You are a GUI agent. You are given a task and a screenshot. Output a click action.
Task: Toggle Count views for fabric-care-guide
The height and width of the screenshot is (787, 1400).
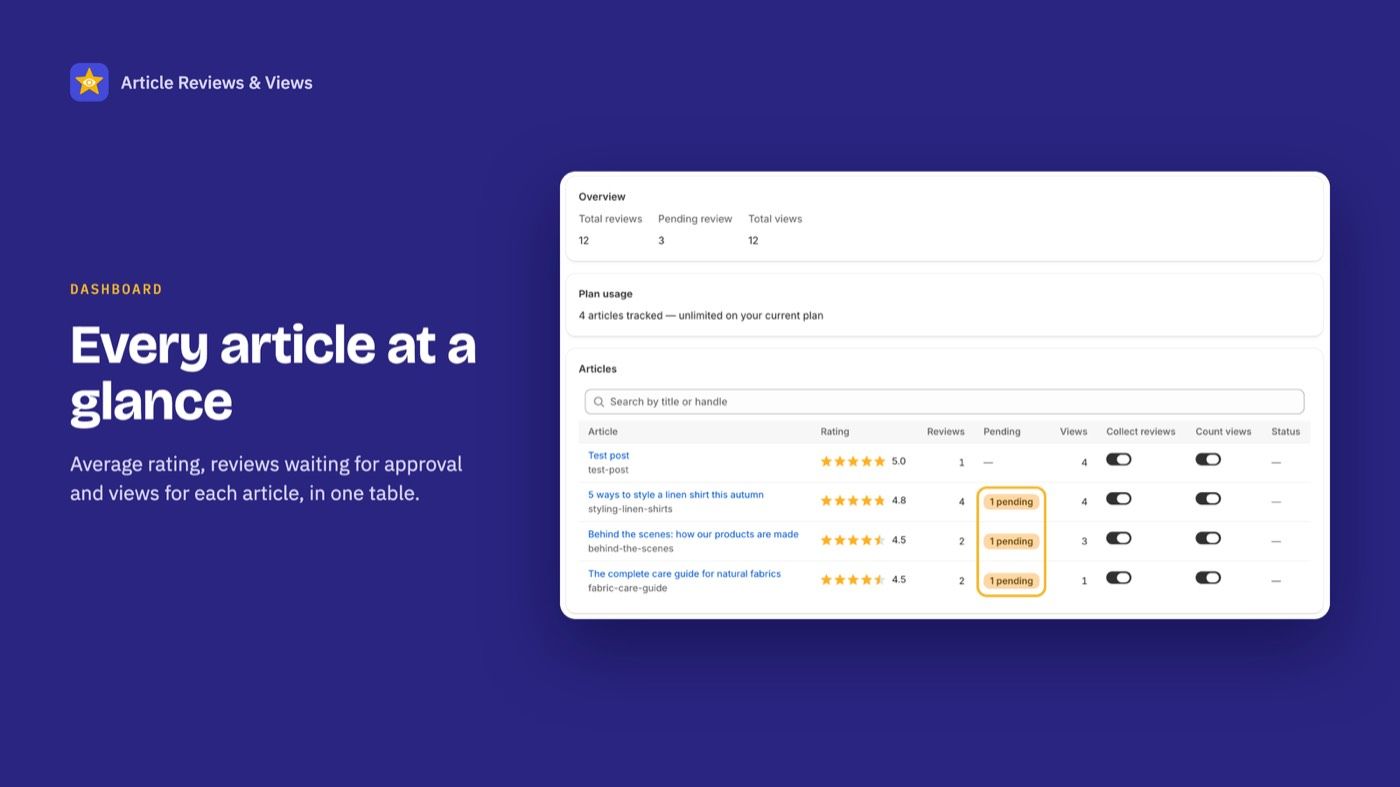(1208, 577)
